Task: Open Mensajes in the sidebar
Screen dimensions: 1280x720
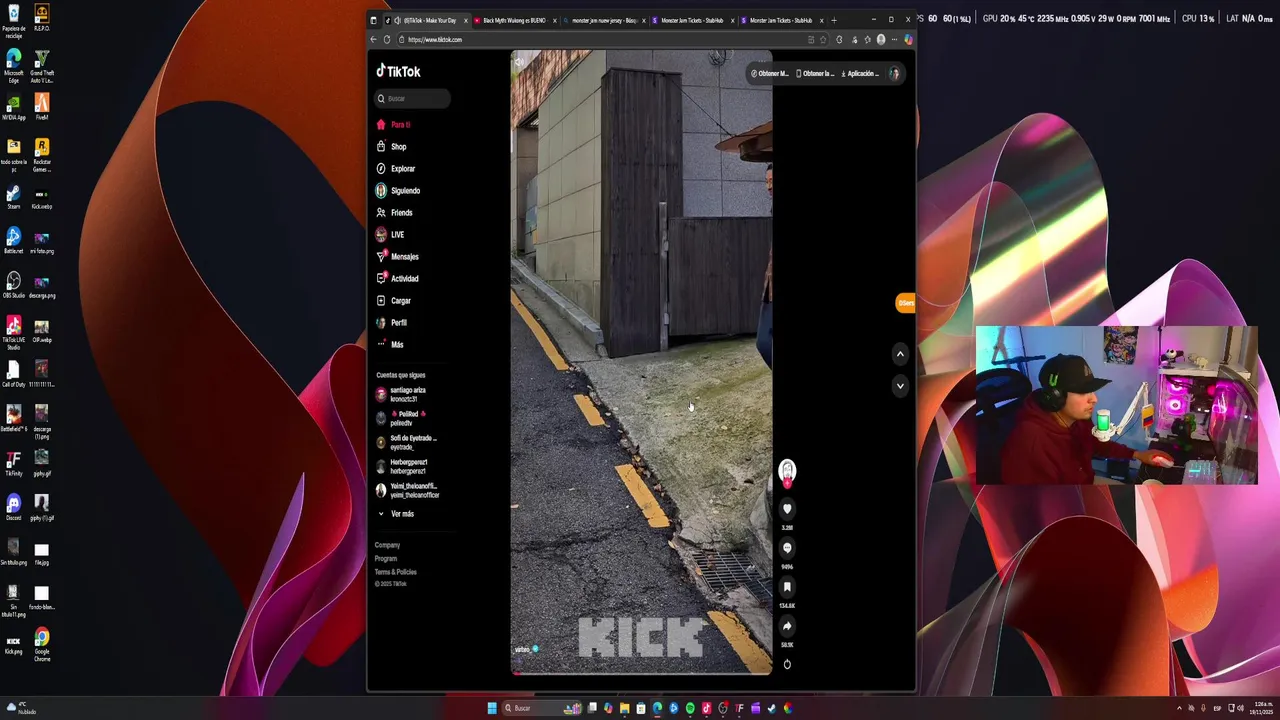Action: (x=398, y=257)
